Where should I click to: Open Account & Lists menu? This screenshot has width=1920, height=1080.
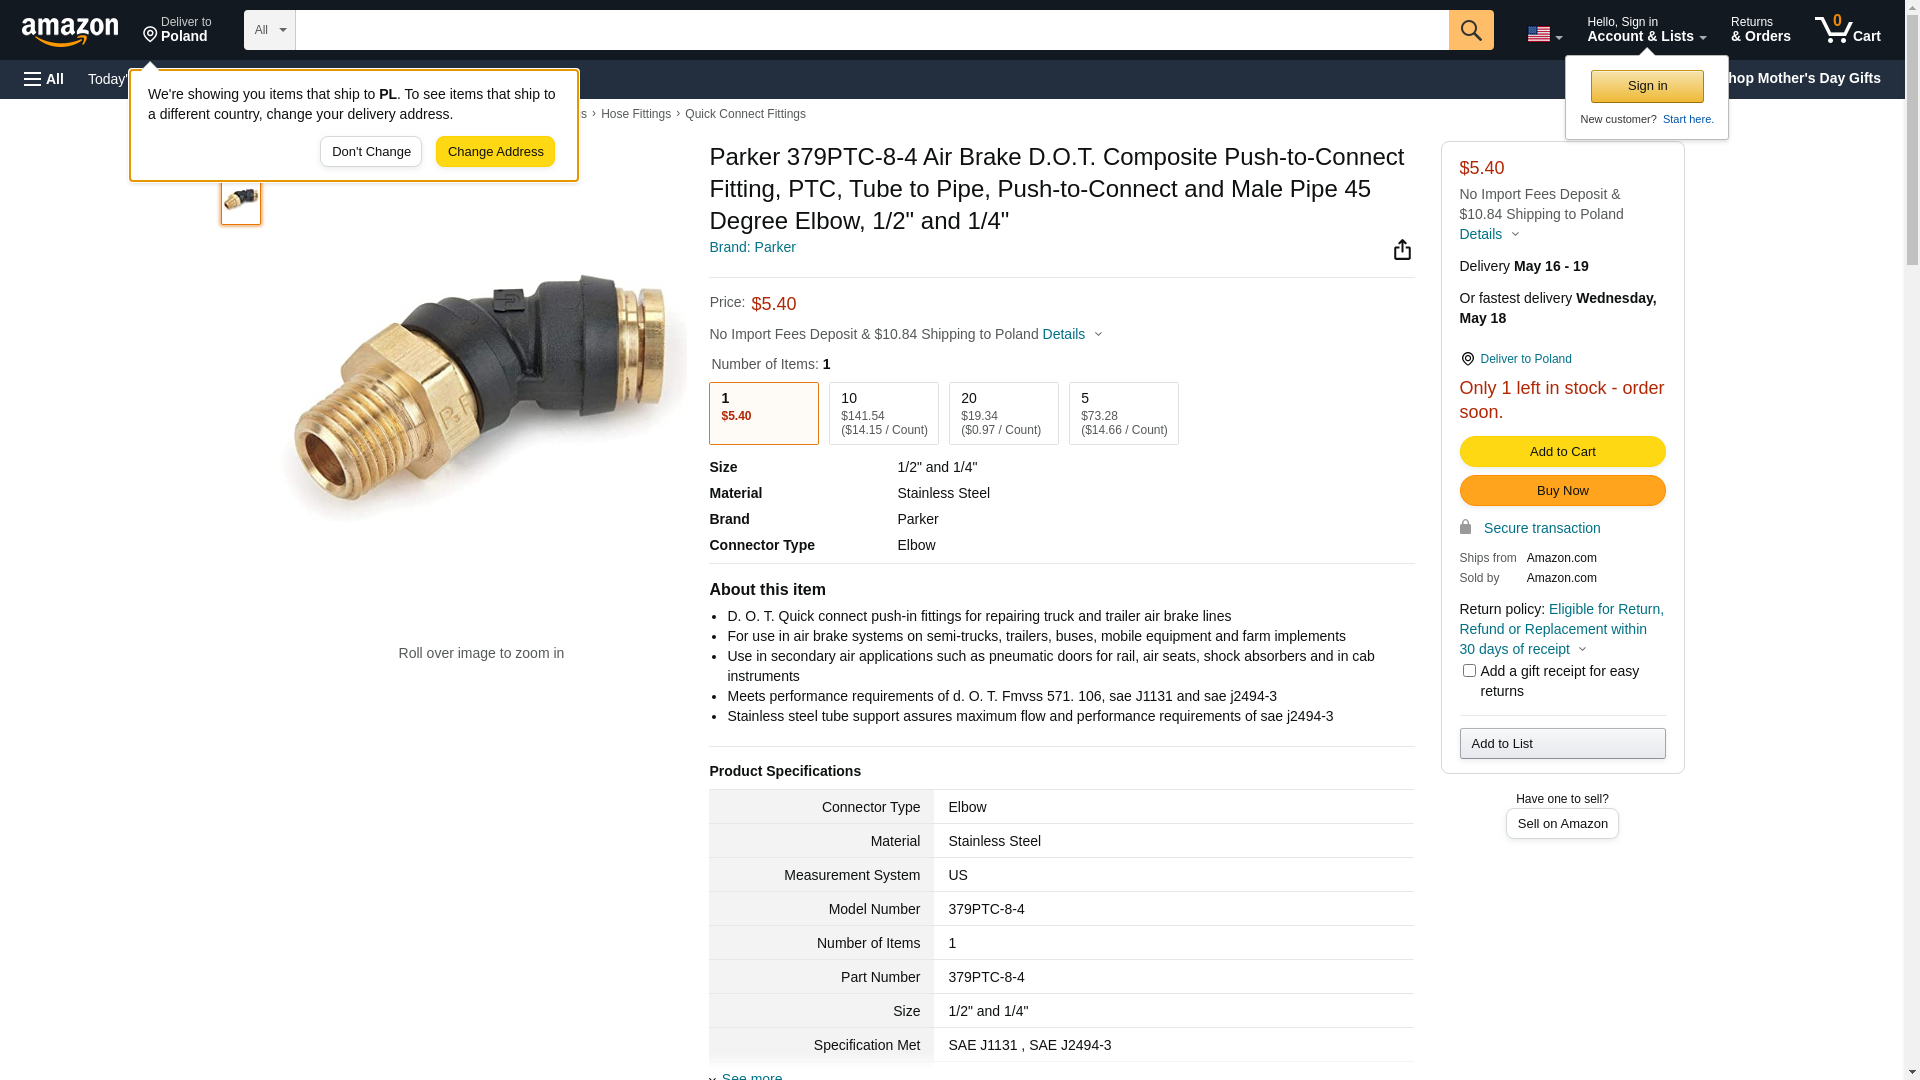[x=1645, y=30]
